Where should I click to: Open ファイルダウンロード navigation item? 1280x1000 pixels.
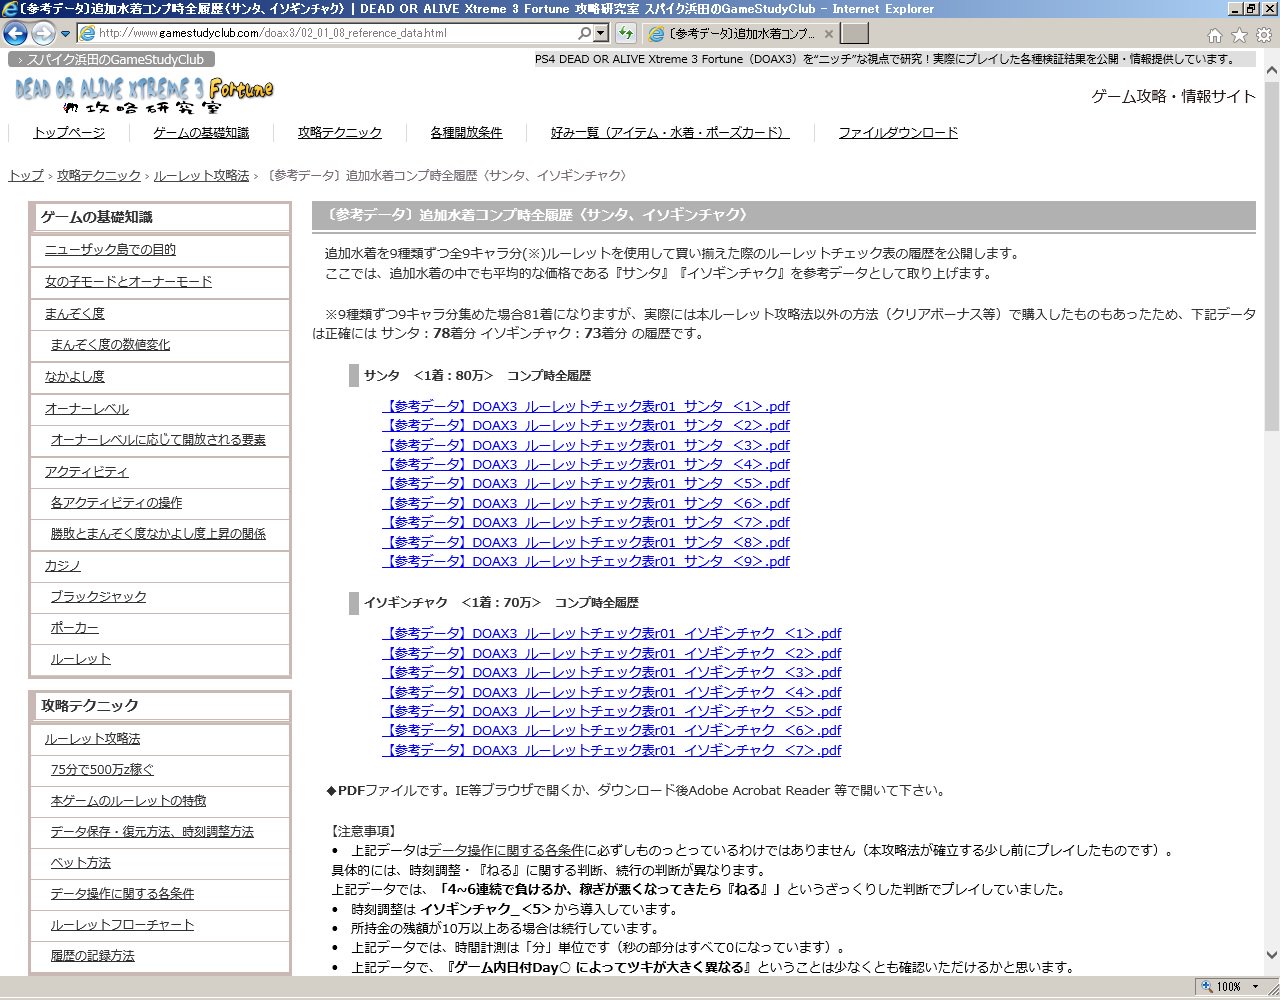(x=898, y=132)
